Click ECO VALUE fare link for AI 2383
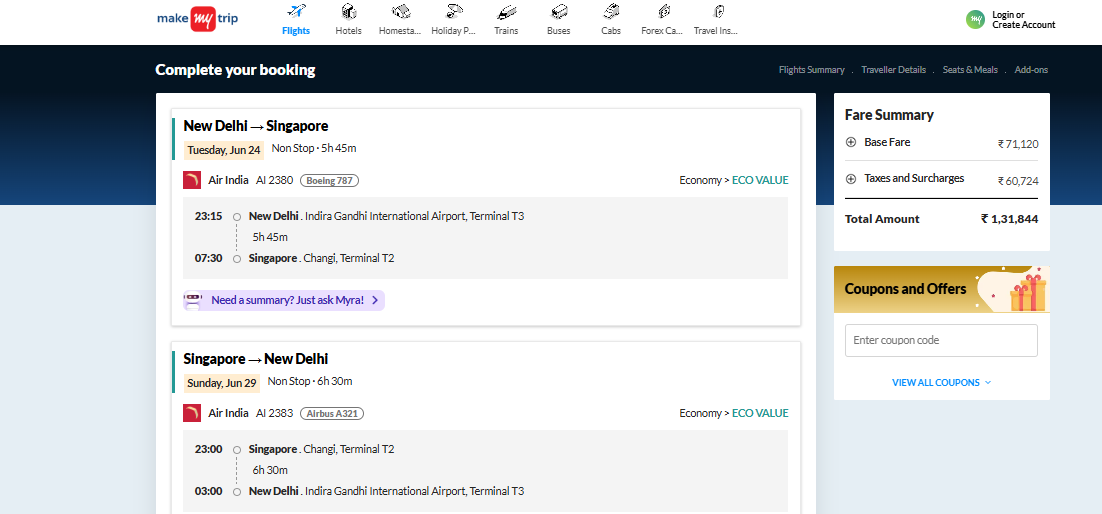Viewport: 1102px width, 514px height. [x=760, y=413]
